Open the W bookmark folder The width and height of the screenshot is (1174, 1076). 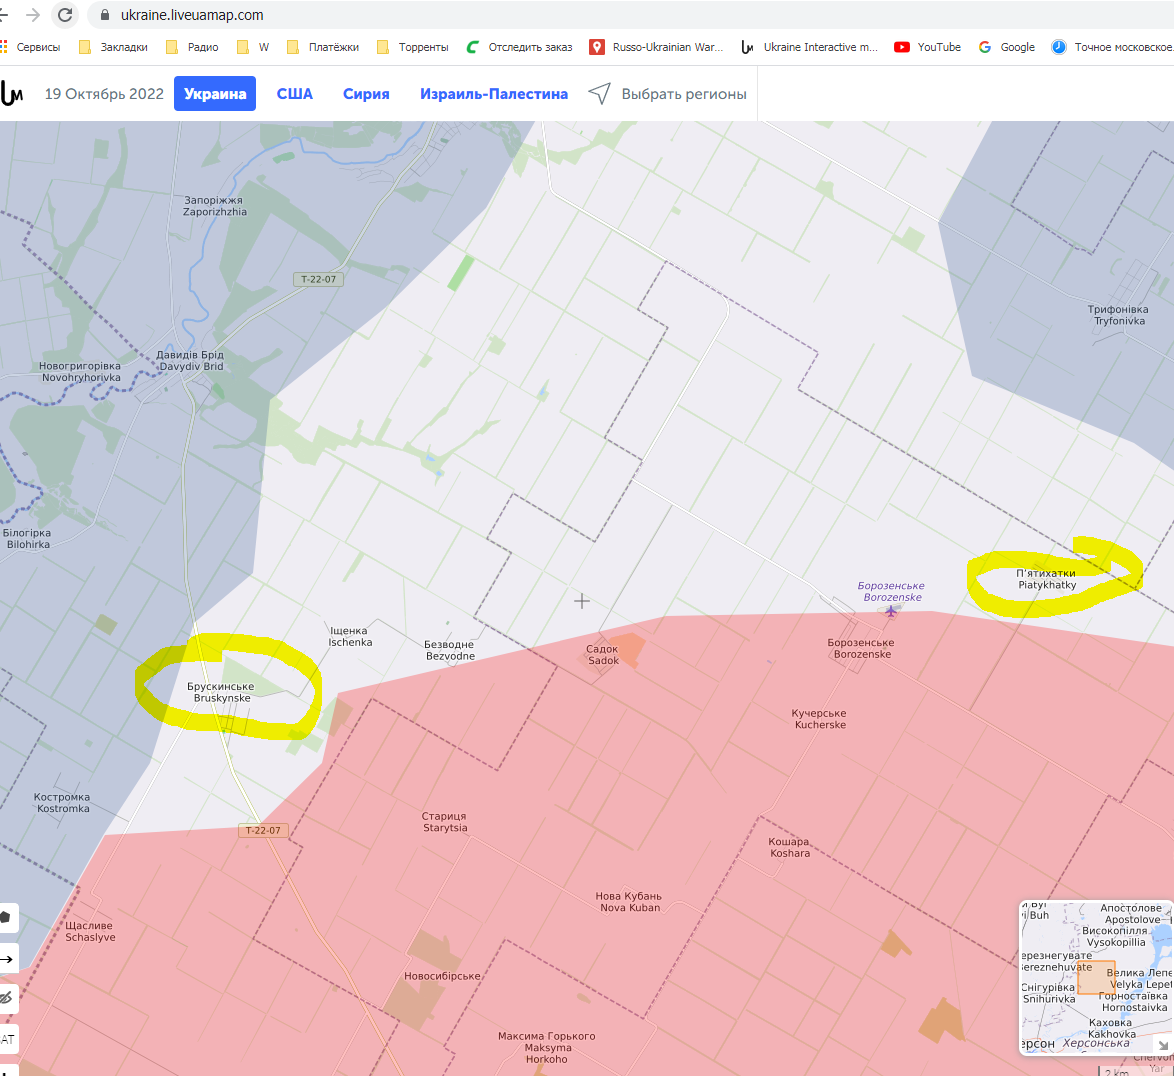click(253, 46)
